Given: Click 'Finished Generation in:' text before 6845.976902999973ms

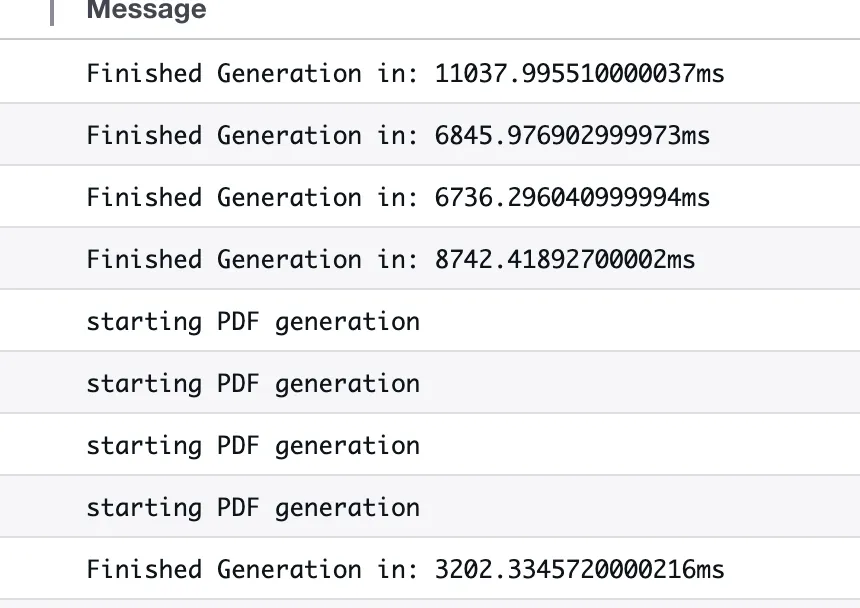Looking at the screenshot, I should click(253, 135).
